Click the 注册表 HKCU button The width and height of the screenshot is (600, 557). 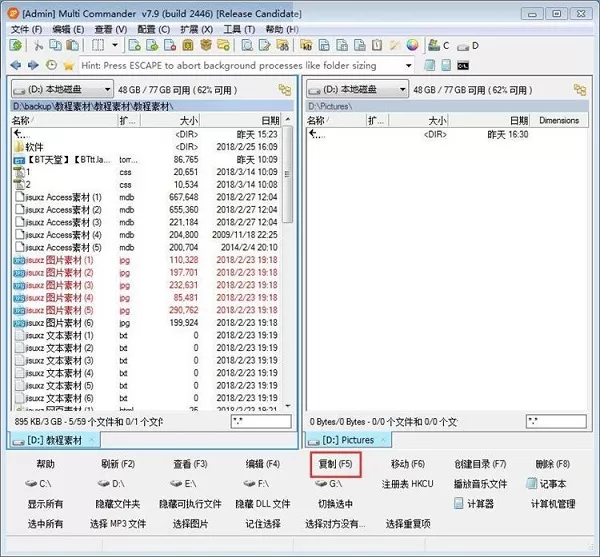pos(408,484)
